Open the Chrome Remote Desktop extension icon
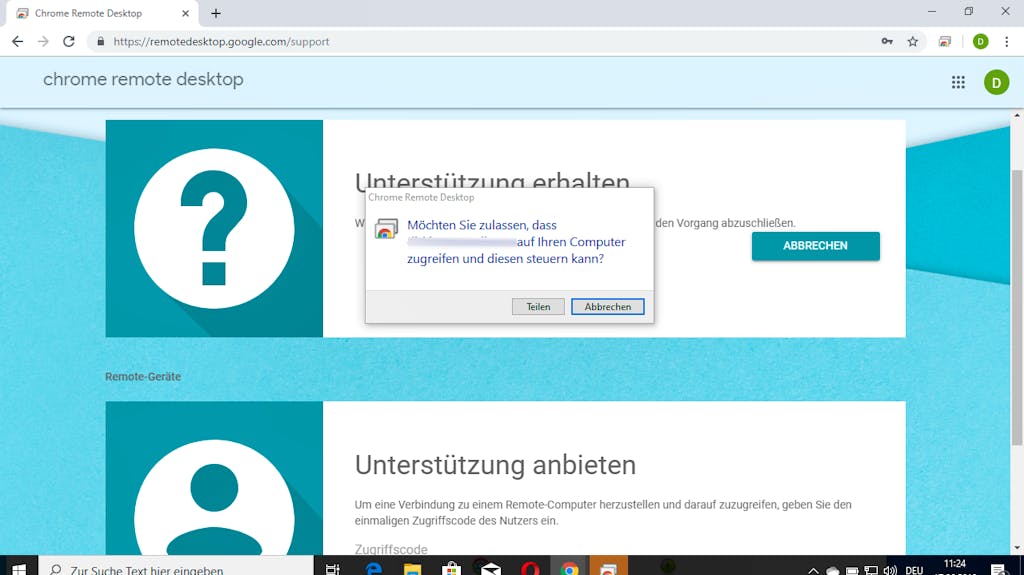The width and height of the screenshot is (1024, 575). [944, 41]
